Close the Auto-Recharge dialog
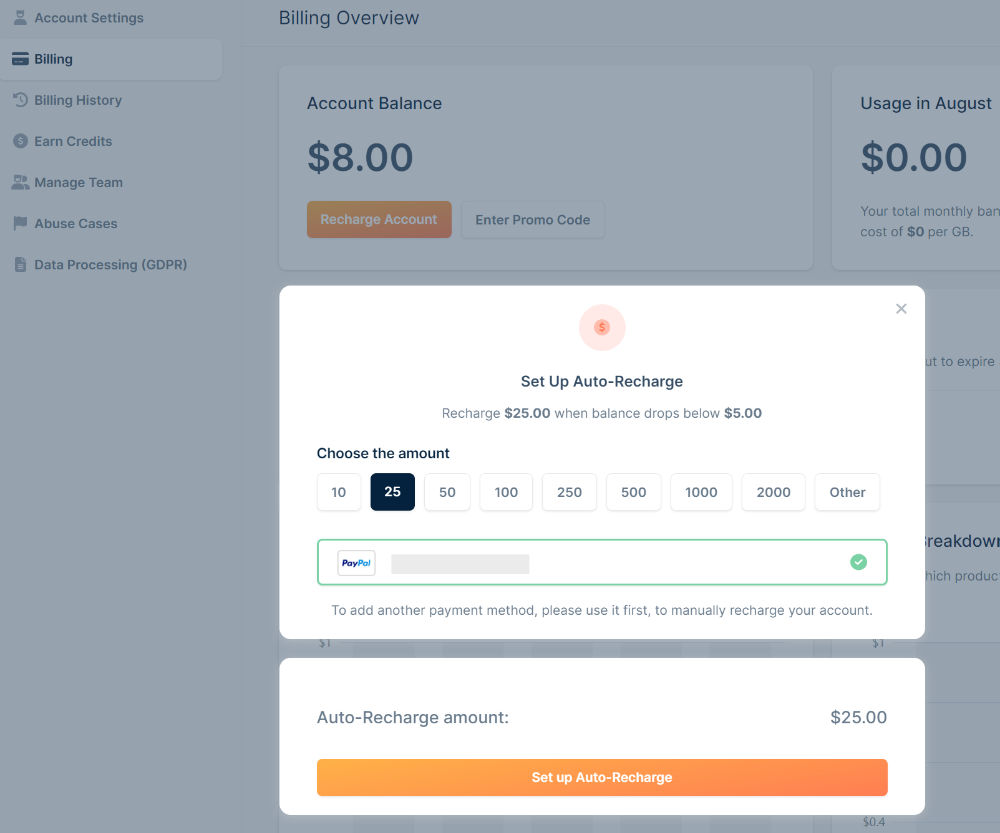Image resolution: width=1000 pixels, height=833 pixels. (901, 309)
